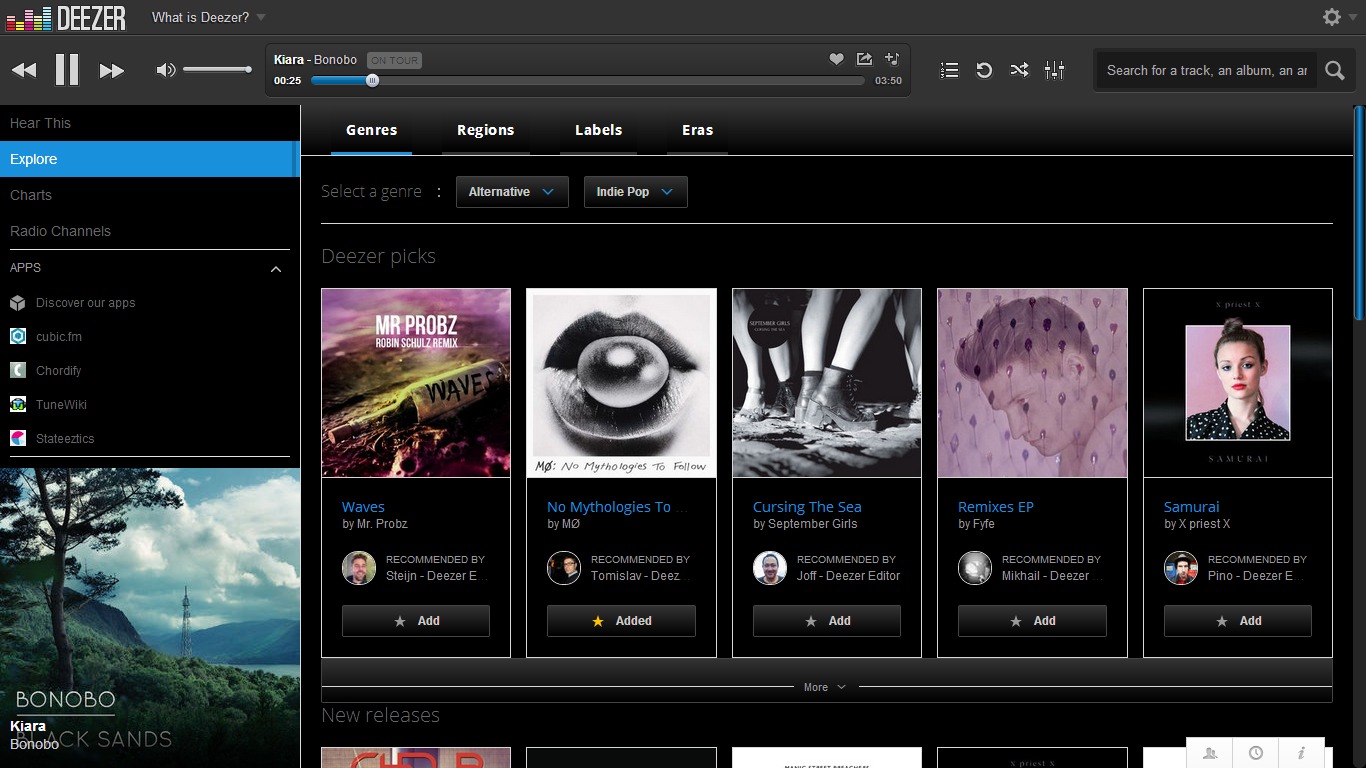This screenshot has height=768, width=1366.
Task: Open Steijn's recommender avatar
Action: [359, 568]
